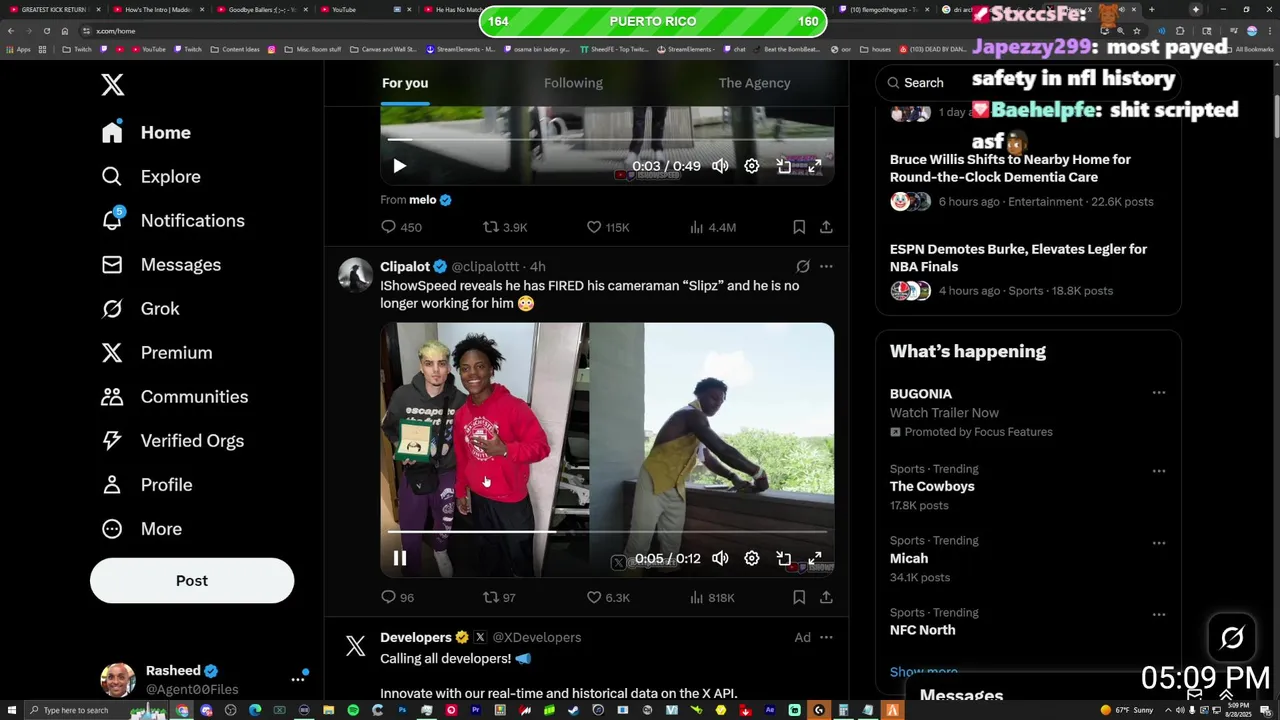Open Explore page
The height and width of the screenshot is (720, 1280).
[x=151, y=176]
